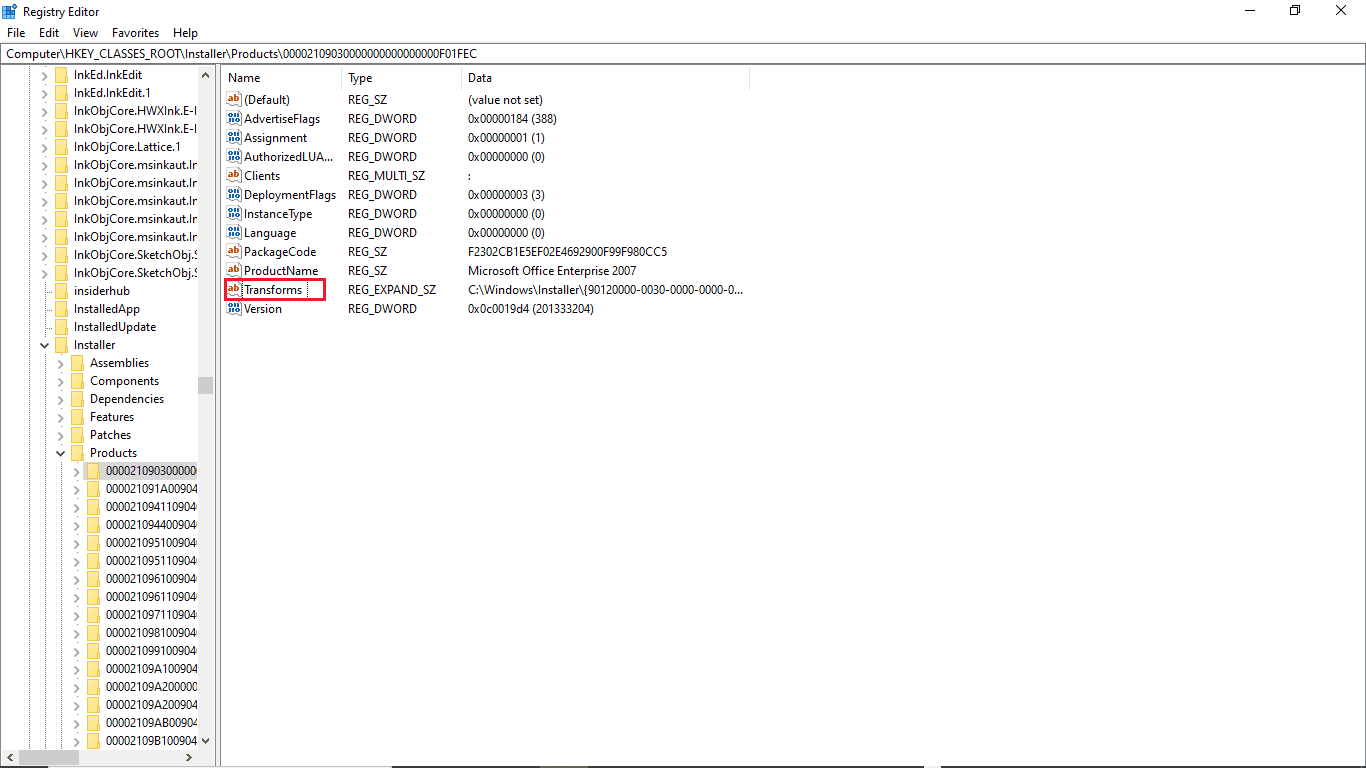The image size is (1366, 768).
Task: Select the 00002109 1A00904 product key
Action: pos(151,489)
